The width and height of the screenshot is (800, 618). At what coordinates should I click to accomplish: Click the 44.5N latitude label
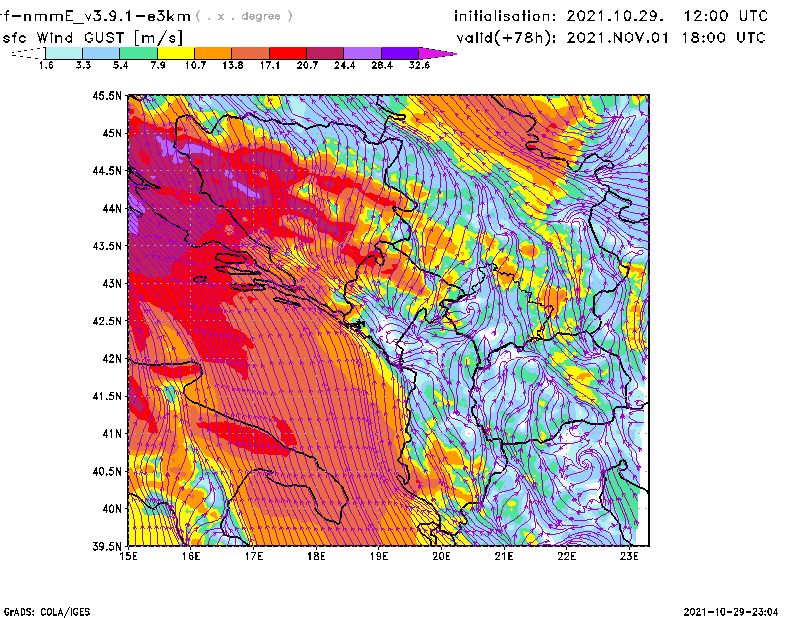[x=107, y=171]
